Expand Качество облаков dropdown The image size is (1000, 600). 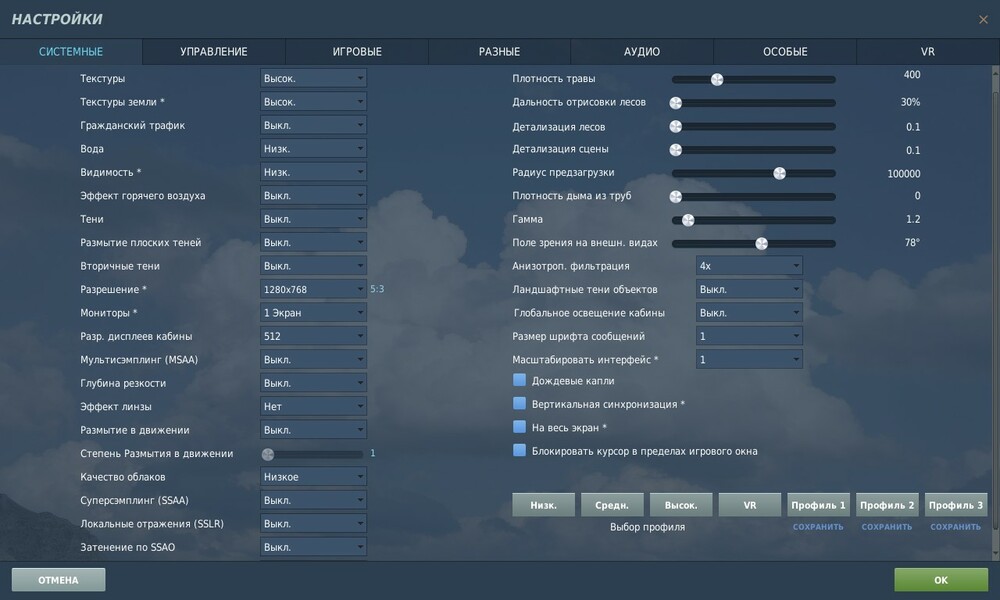pos(313,477)
